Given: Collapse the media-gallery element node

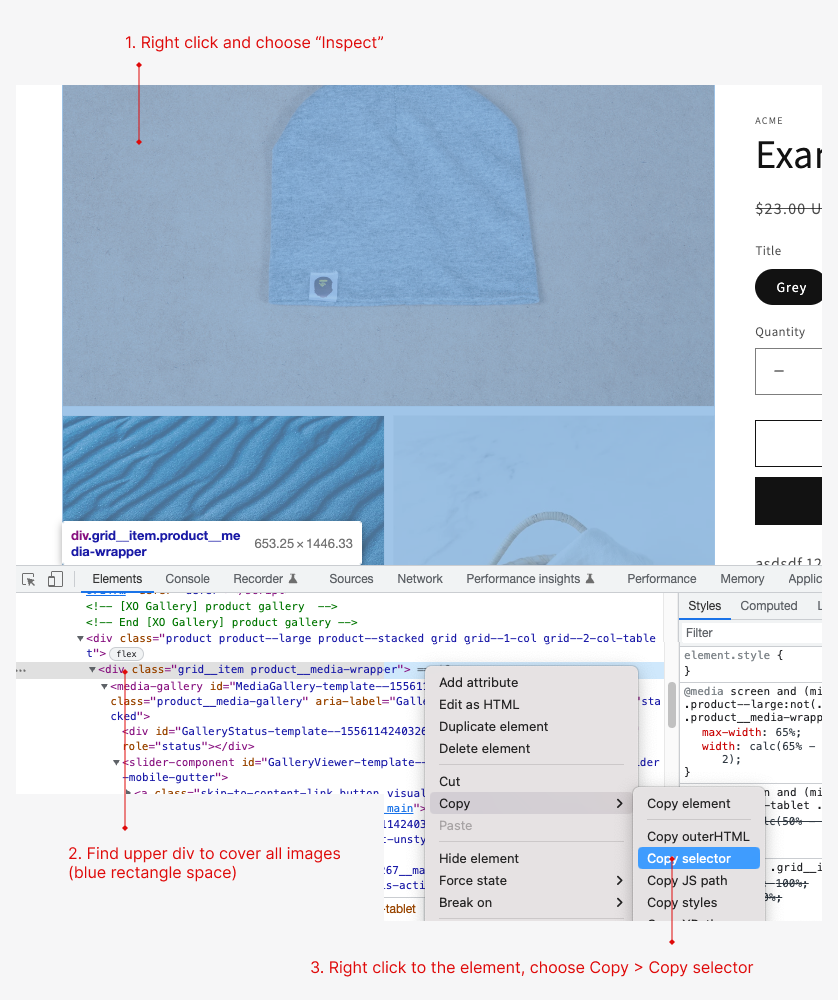Looking at the screenshot, I should coord(105,687).
